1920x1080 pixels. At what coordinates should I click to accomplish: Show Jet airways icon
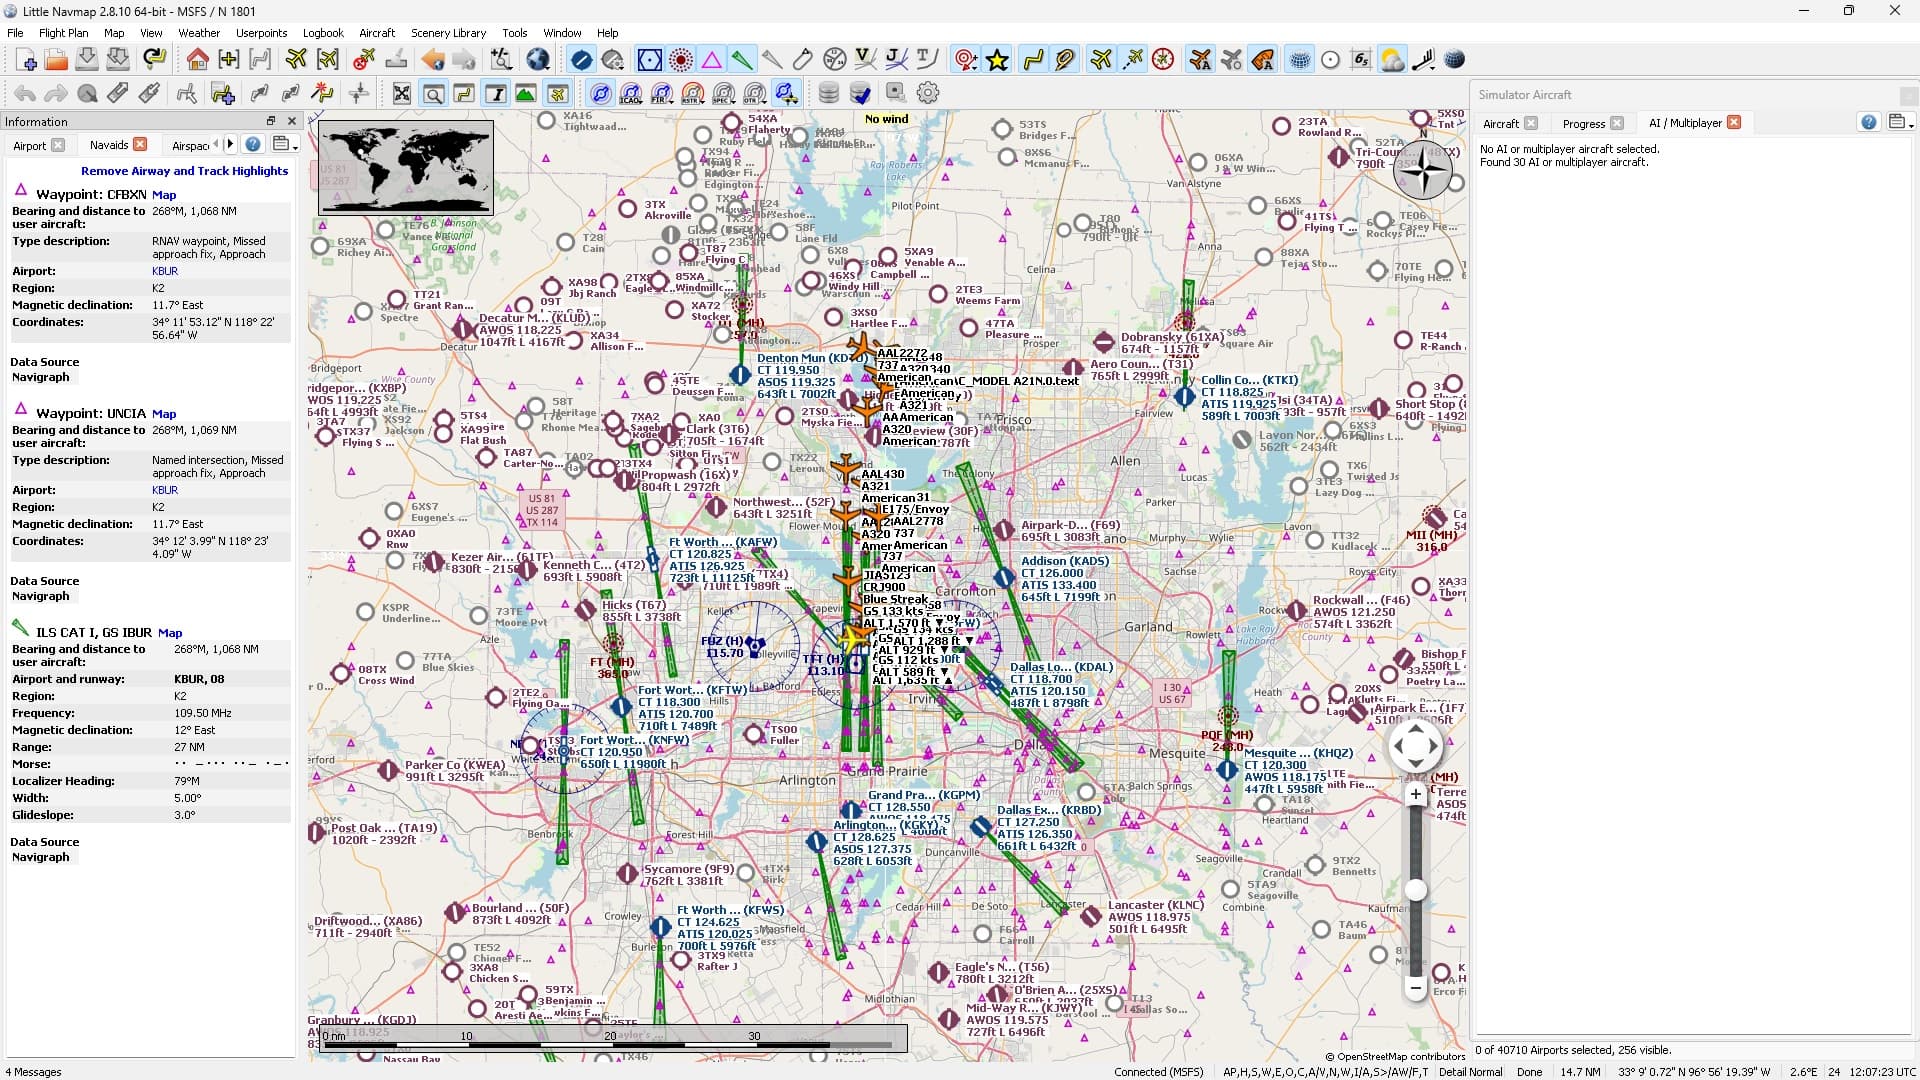[897, 60]
